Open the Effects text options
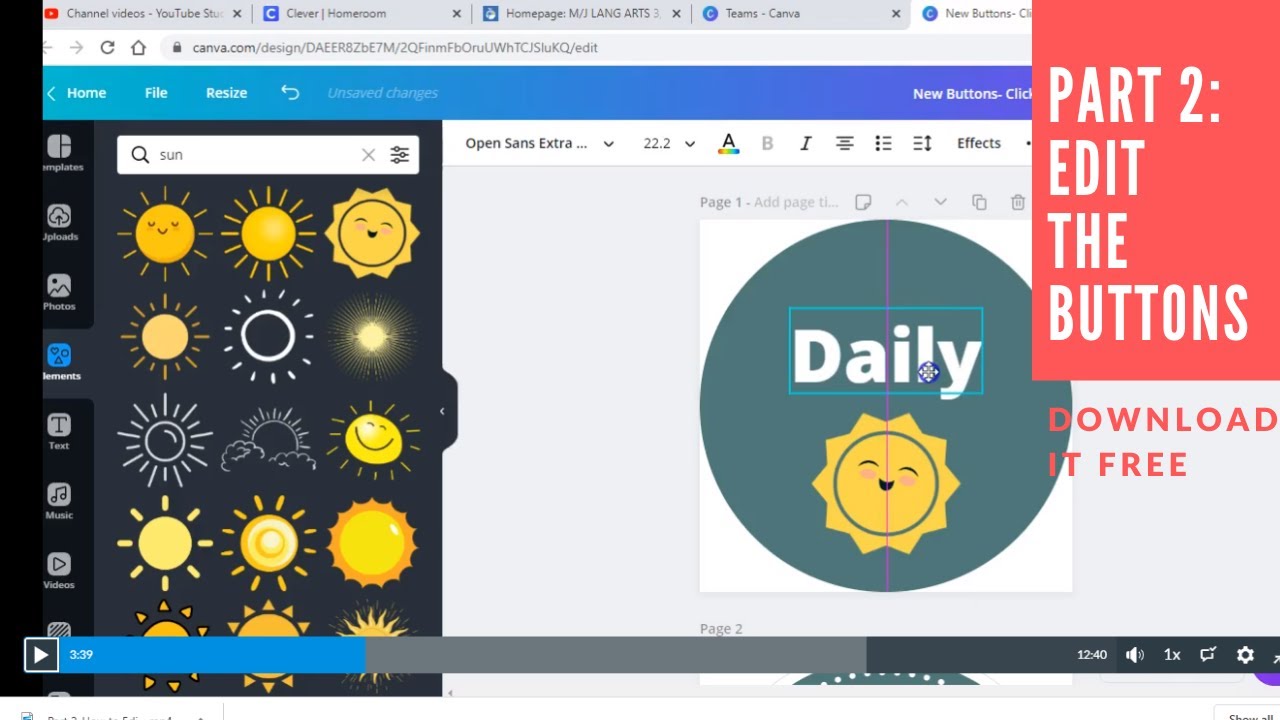 pos(979,143)
